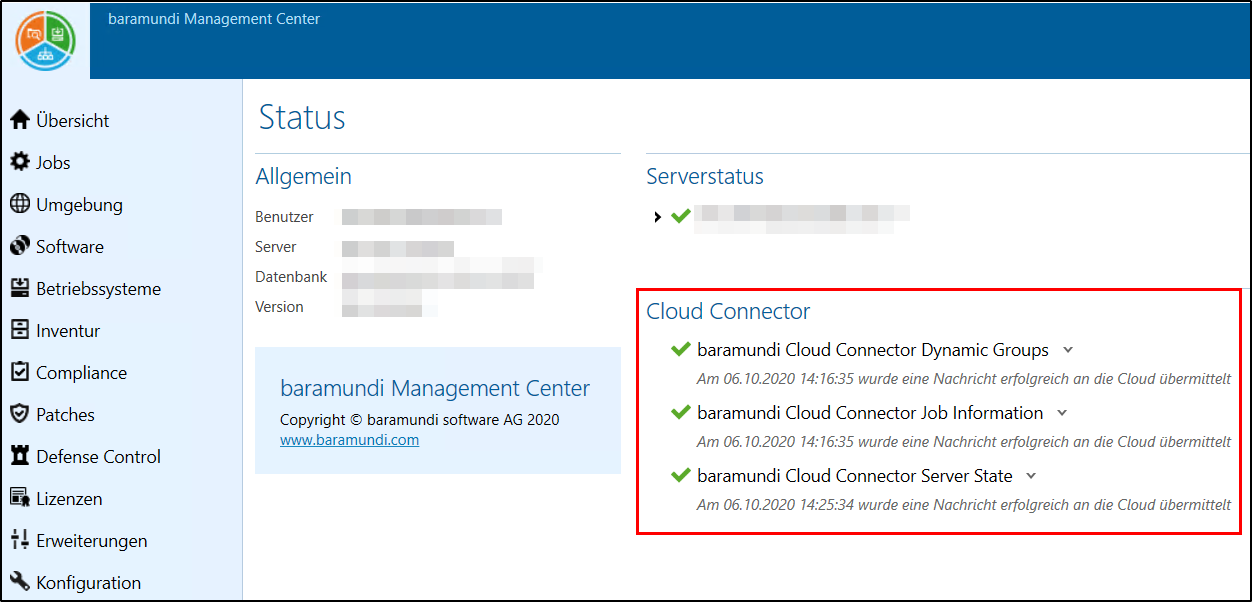Image resolution: width=1252 pixels, height=602 pixels.
Task: Click the Patches shield icon
Action: pos(20,414)
